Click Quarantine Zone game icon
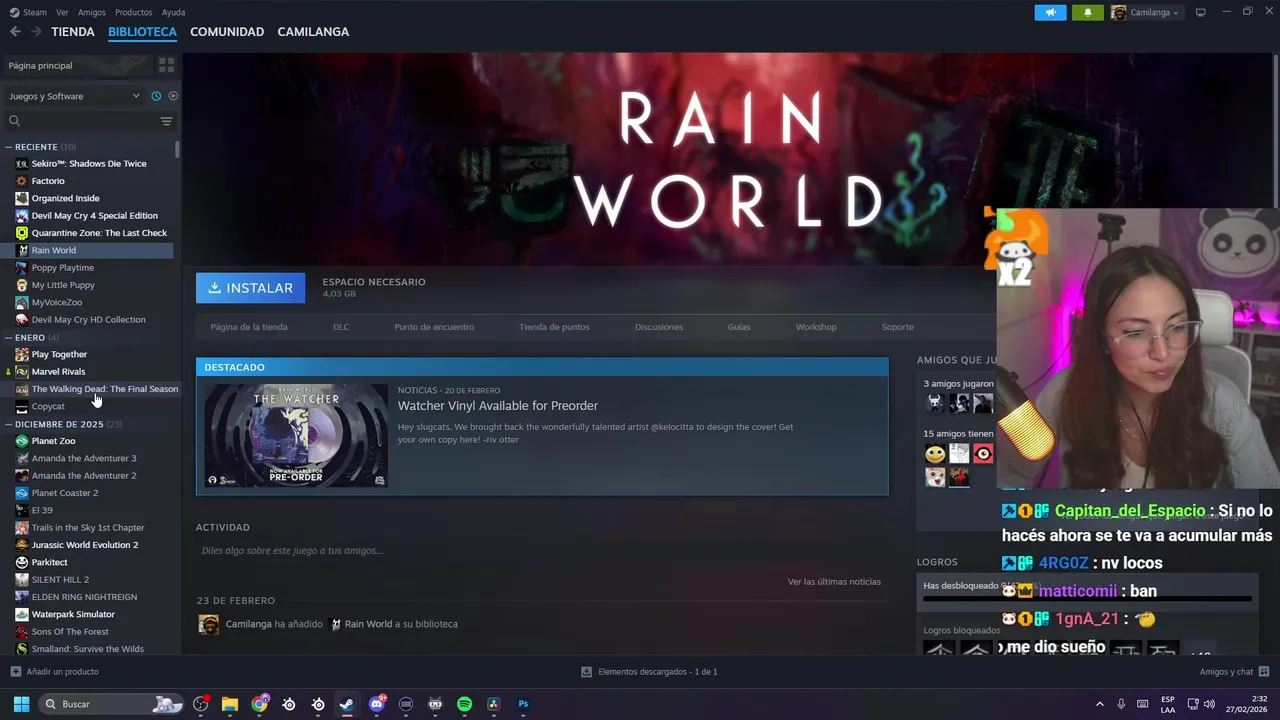This screenshot has width=1280, height=720. click(x=22, y=233)
